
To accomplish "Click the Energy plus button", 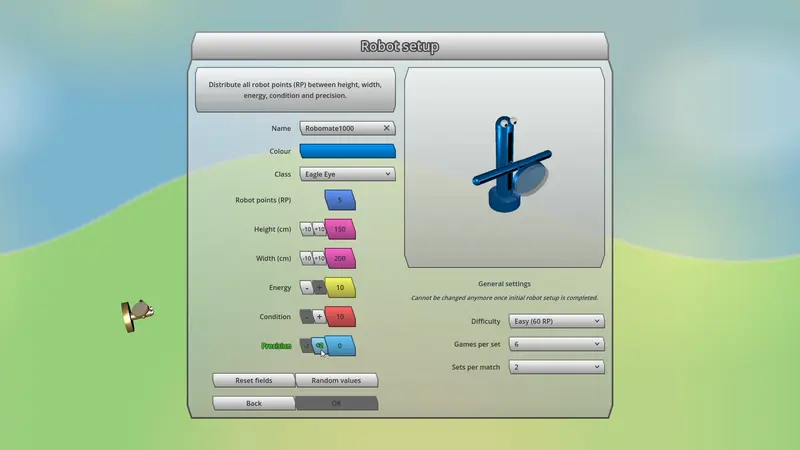I will [319, 287].
